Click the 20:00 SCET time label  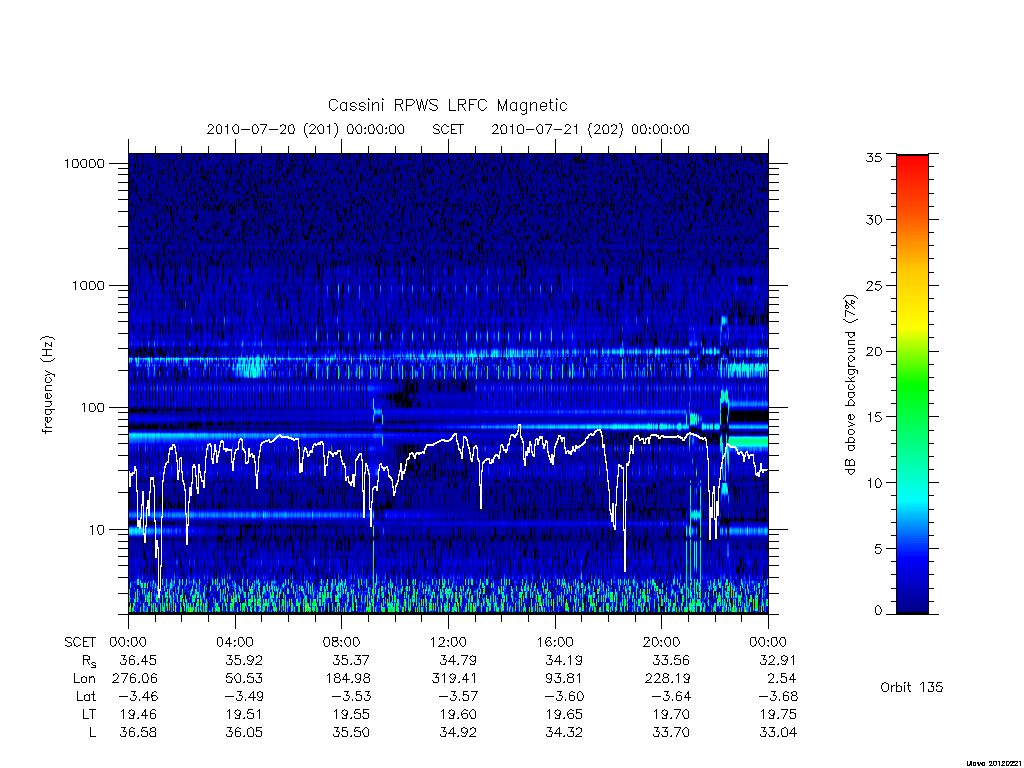662,642
